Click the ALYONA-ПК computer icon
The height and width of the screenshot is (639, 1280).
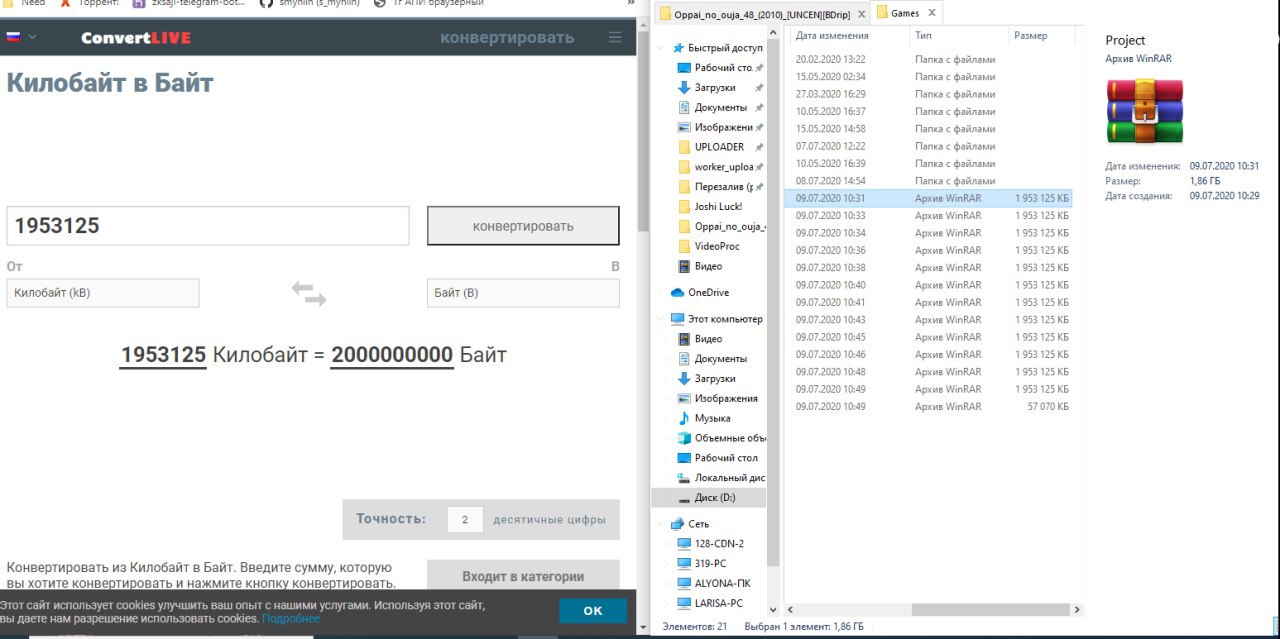point(684,583)
